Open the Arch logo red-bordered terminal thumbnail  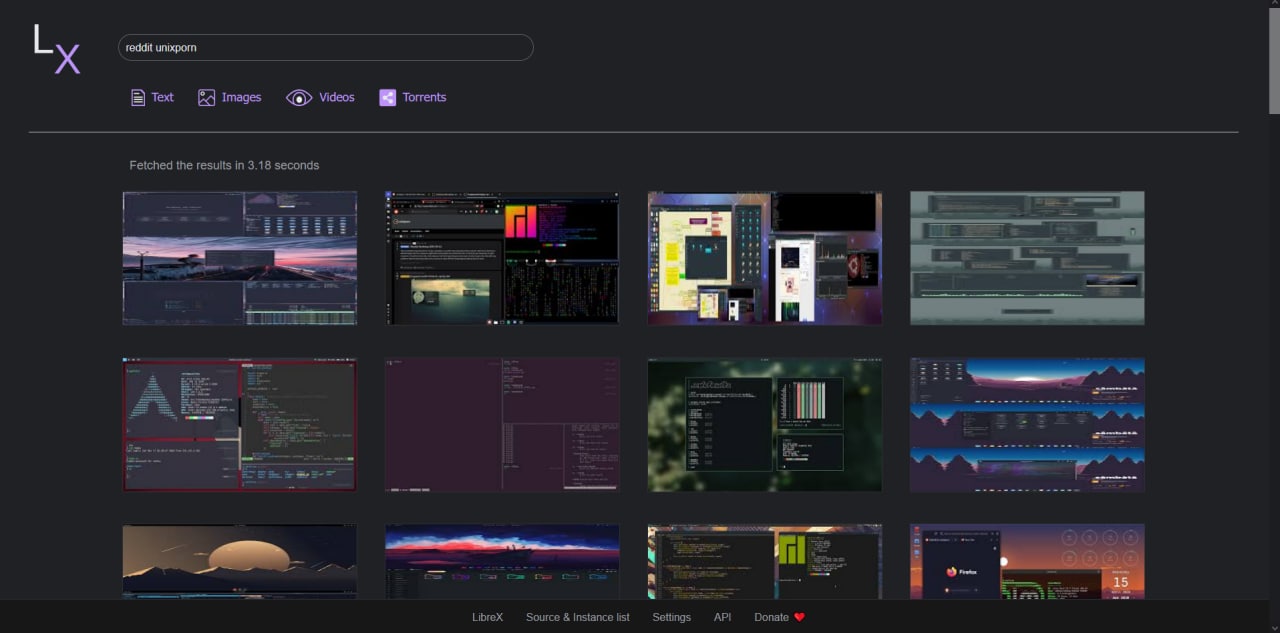(240, 425)
